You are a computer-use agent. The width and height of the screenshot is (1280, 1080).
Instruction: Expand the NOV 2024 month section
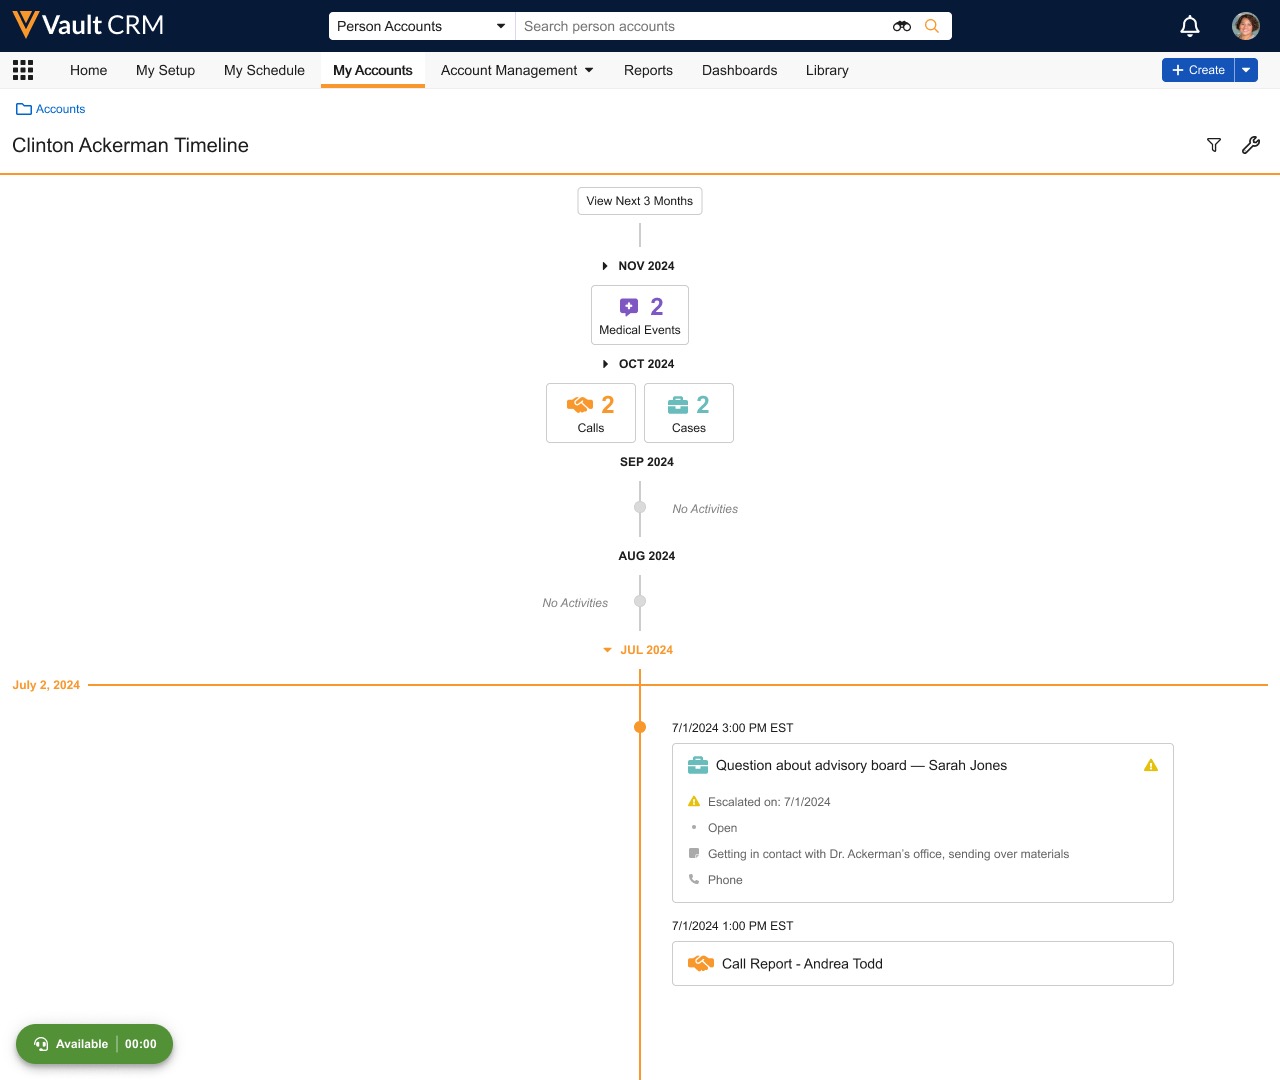point(637,266)
